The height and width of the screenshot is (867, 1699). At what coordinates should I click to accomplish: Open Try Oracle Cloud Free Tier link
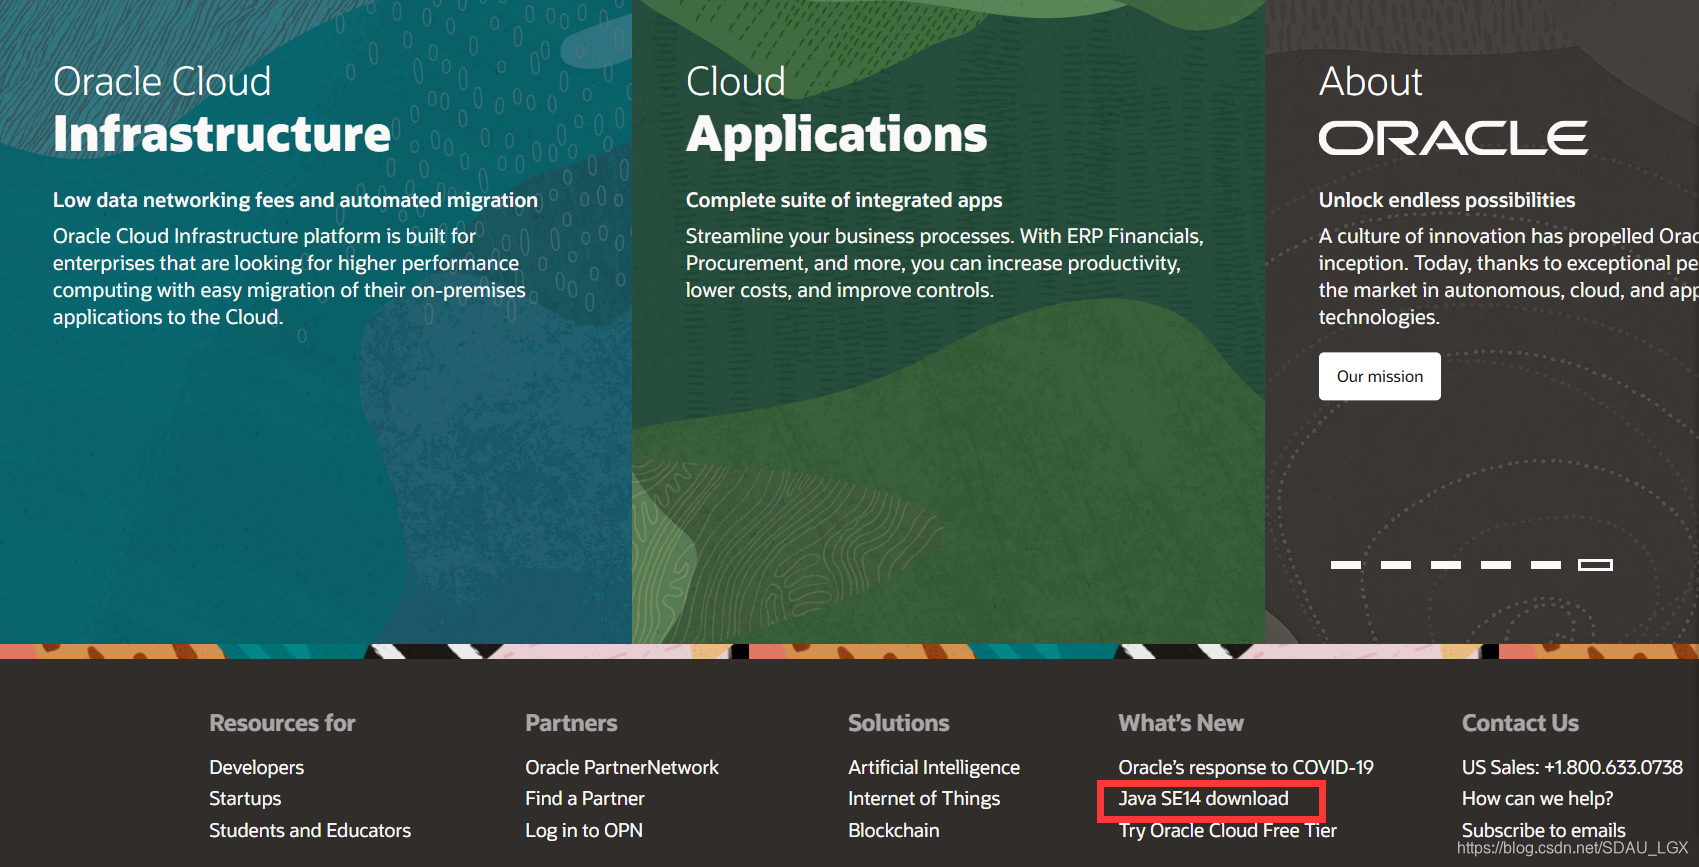tap(1227, 830)
